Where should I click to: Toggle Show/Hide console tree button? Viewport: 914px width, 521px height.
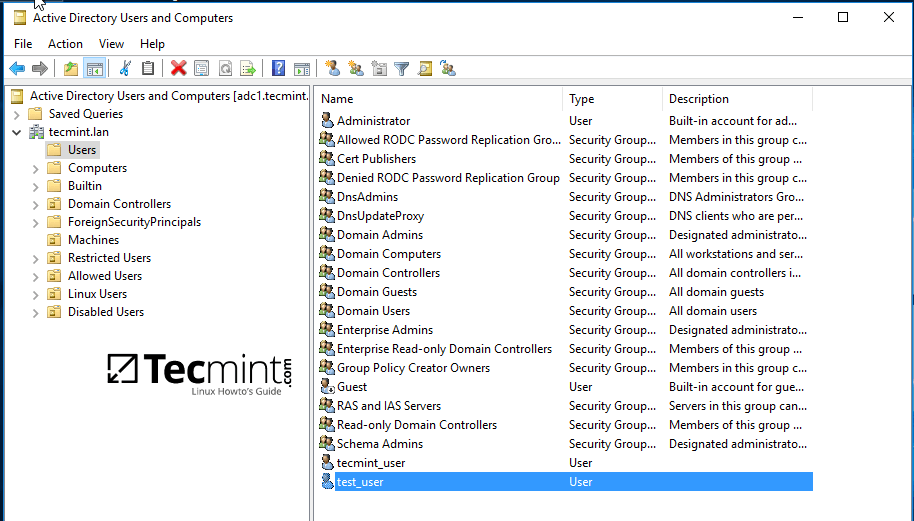(95, 69)
